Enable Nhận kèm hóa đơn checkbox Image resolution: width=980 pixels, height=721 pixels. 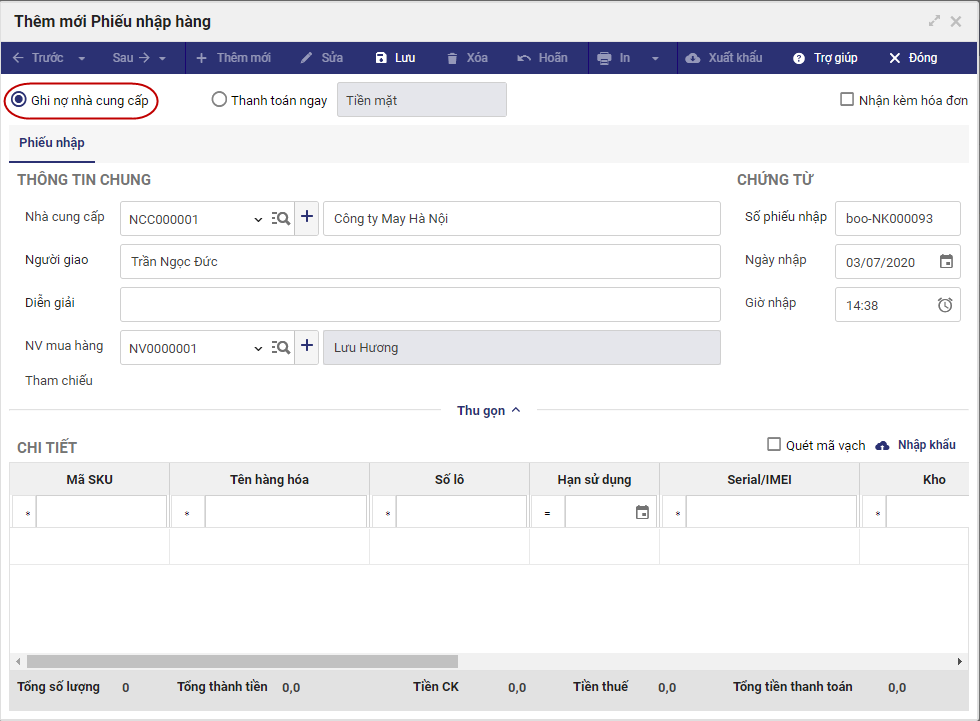[x=847, y=100]
